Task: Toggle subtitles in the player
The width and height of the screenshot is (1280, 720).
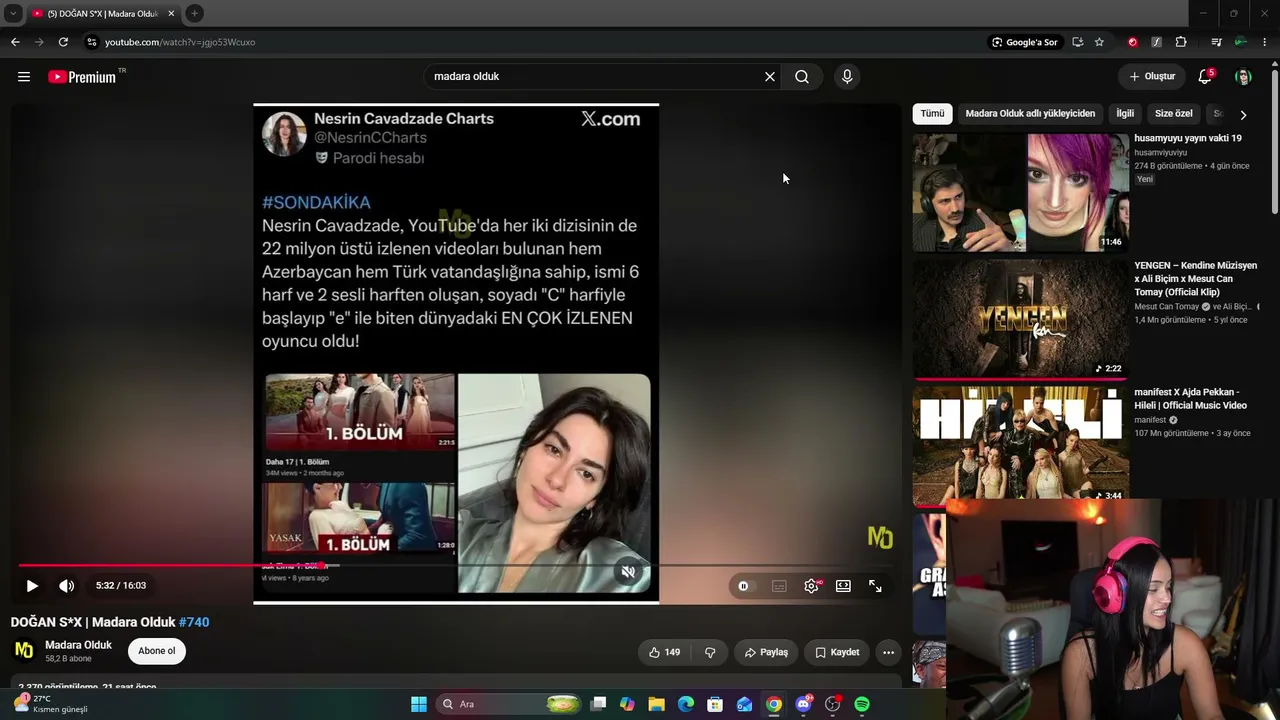Action: 779,586
